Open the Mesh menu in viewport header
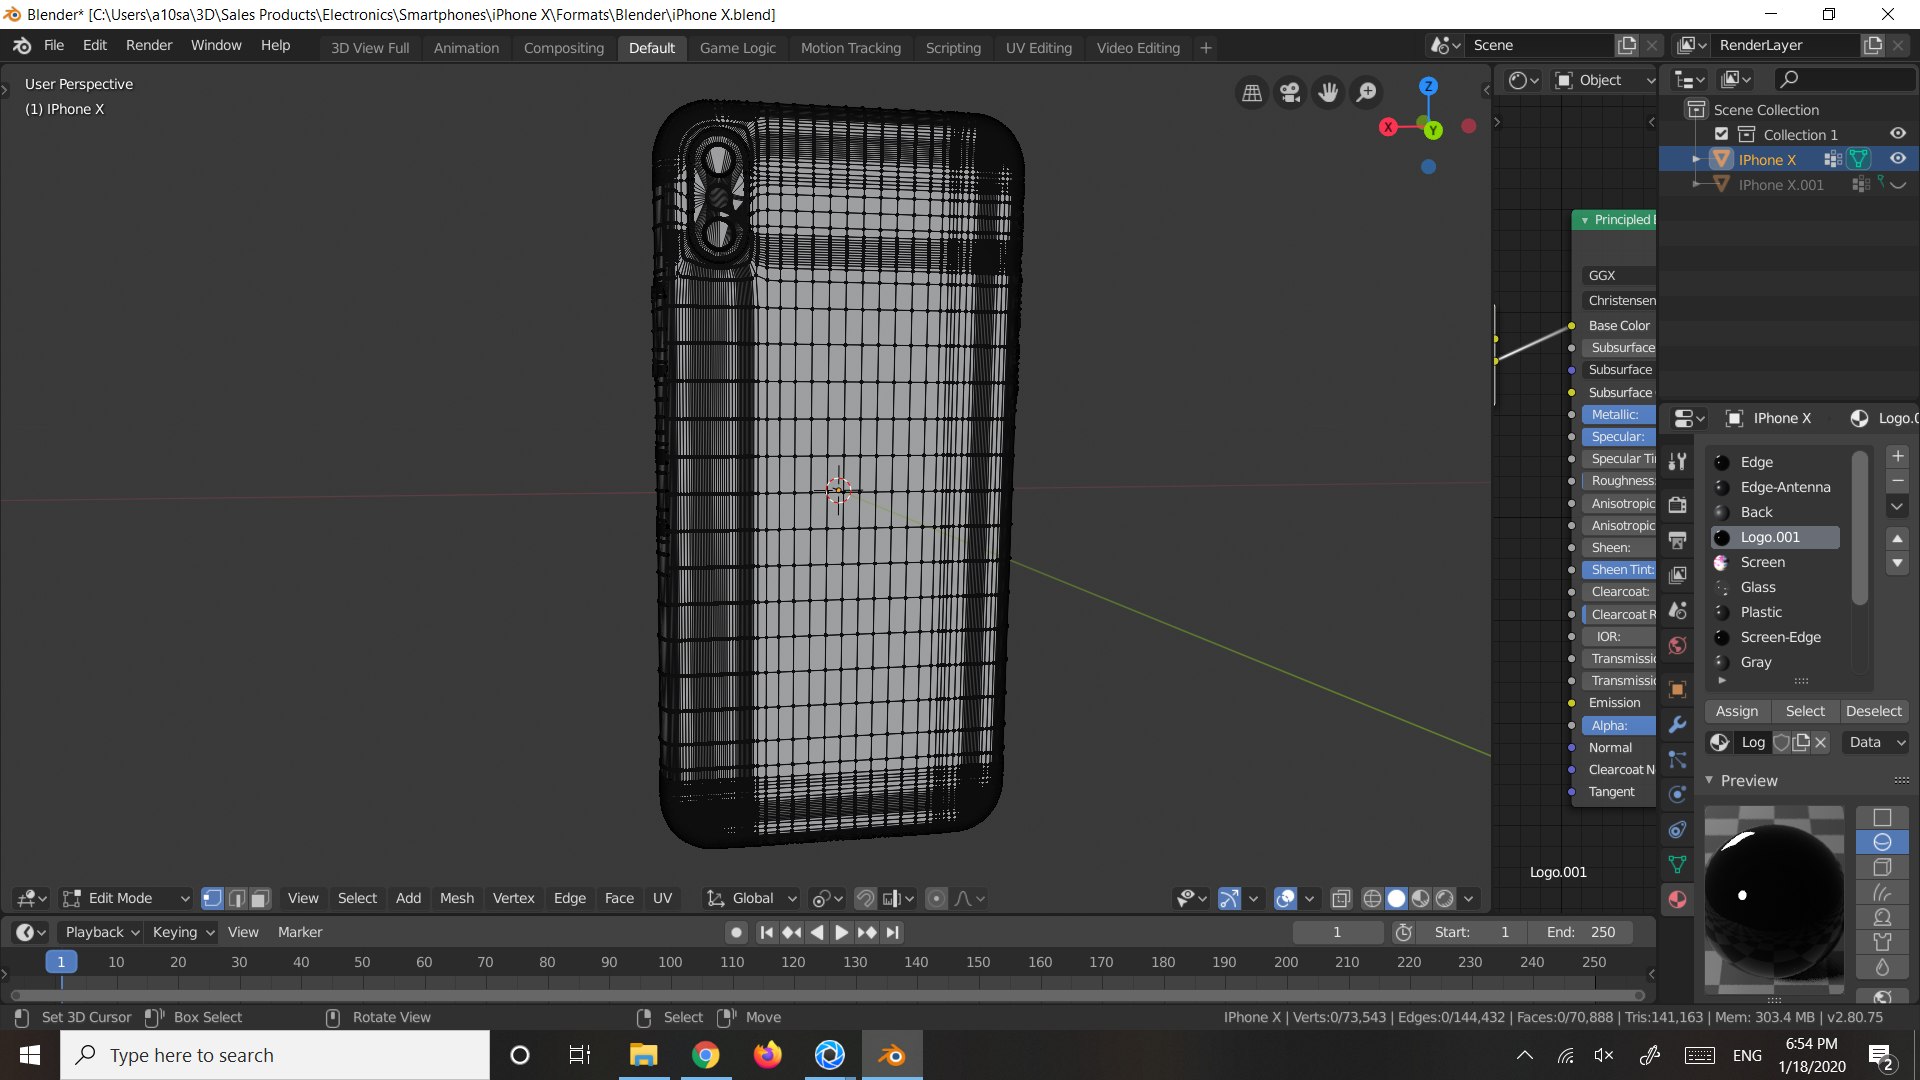The height and width of the screenshot is (1080, 1920). coord(457,898)
